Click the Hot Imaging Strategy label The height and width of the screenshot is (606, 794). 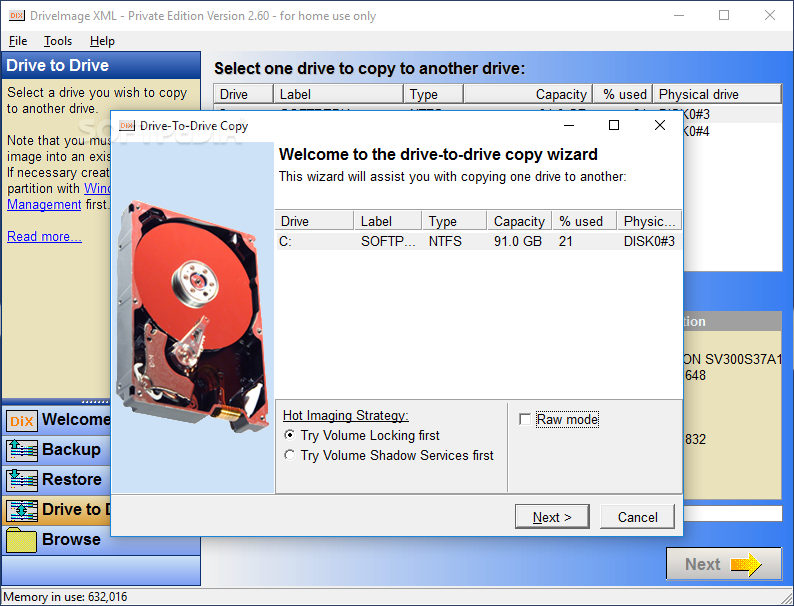click(x=345, y=415)
